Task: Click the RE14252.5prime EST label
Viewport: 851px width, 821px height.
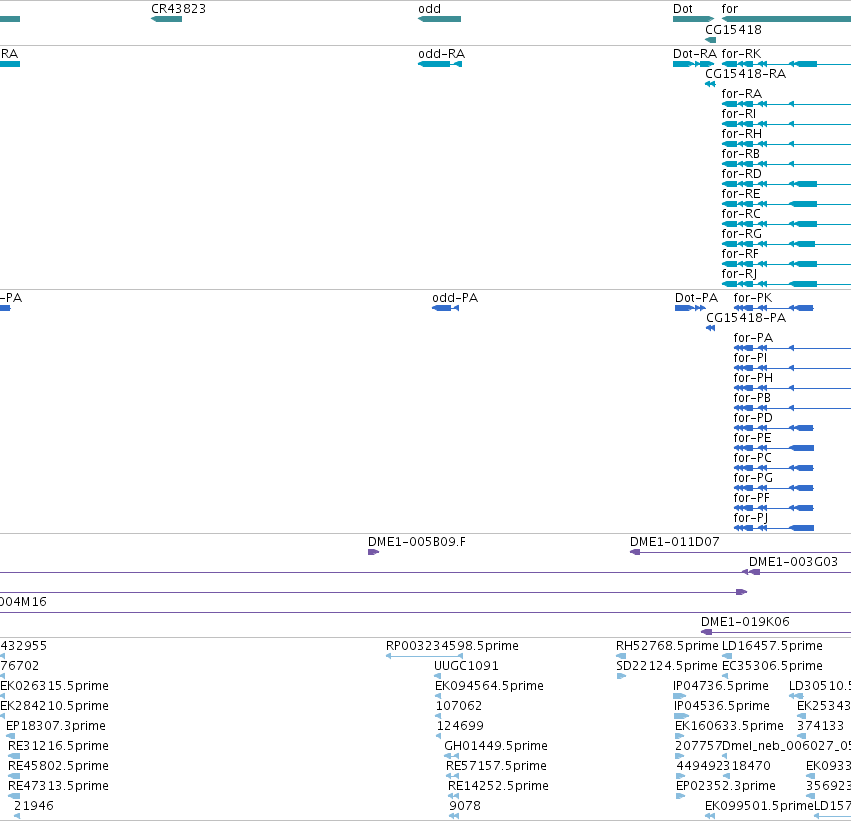Action: (498, 786)
